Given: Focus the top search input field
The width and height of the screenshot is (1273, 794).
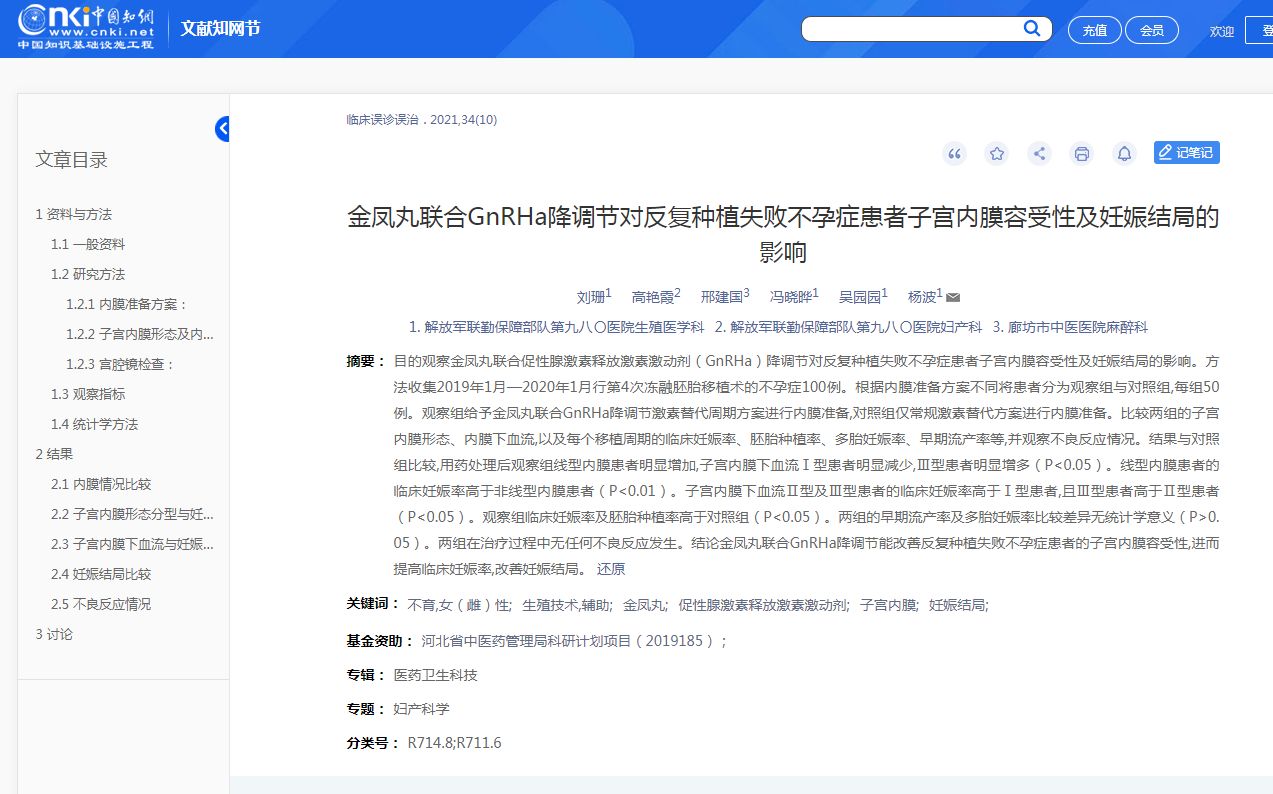Looking at the screenshot, I should pyautogui.click(x=910, y=29).
